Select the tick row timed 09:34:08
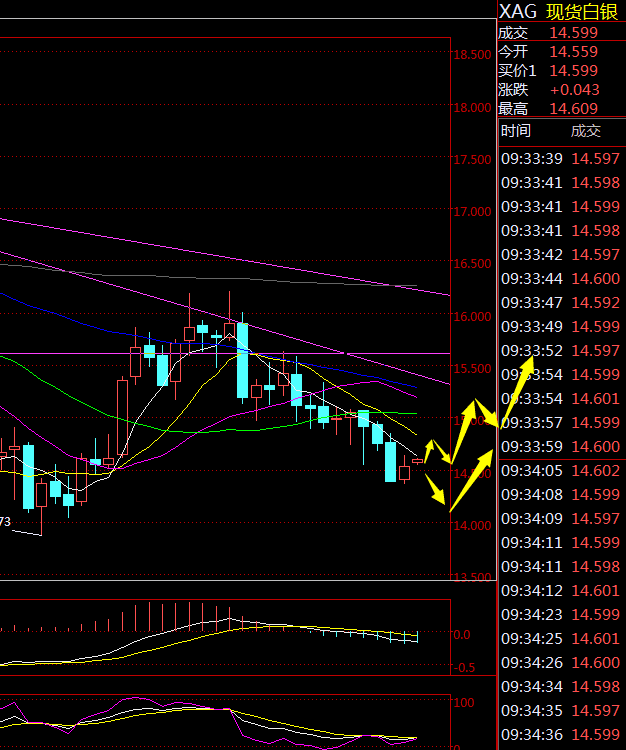The image size is (626, 750). [560, 495]
